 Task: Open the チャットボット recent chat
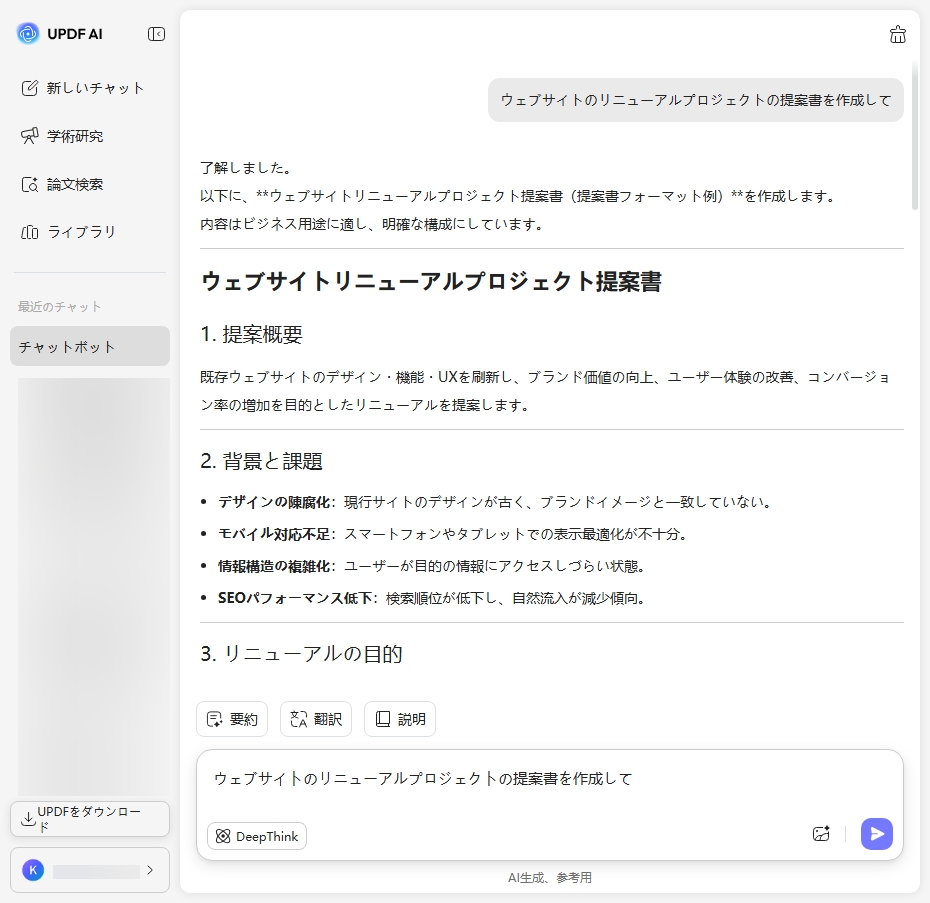pyautogui.click(x=88, y=346)
